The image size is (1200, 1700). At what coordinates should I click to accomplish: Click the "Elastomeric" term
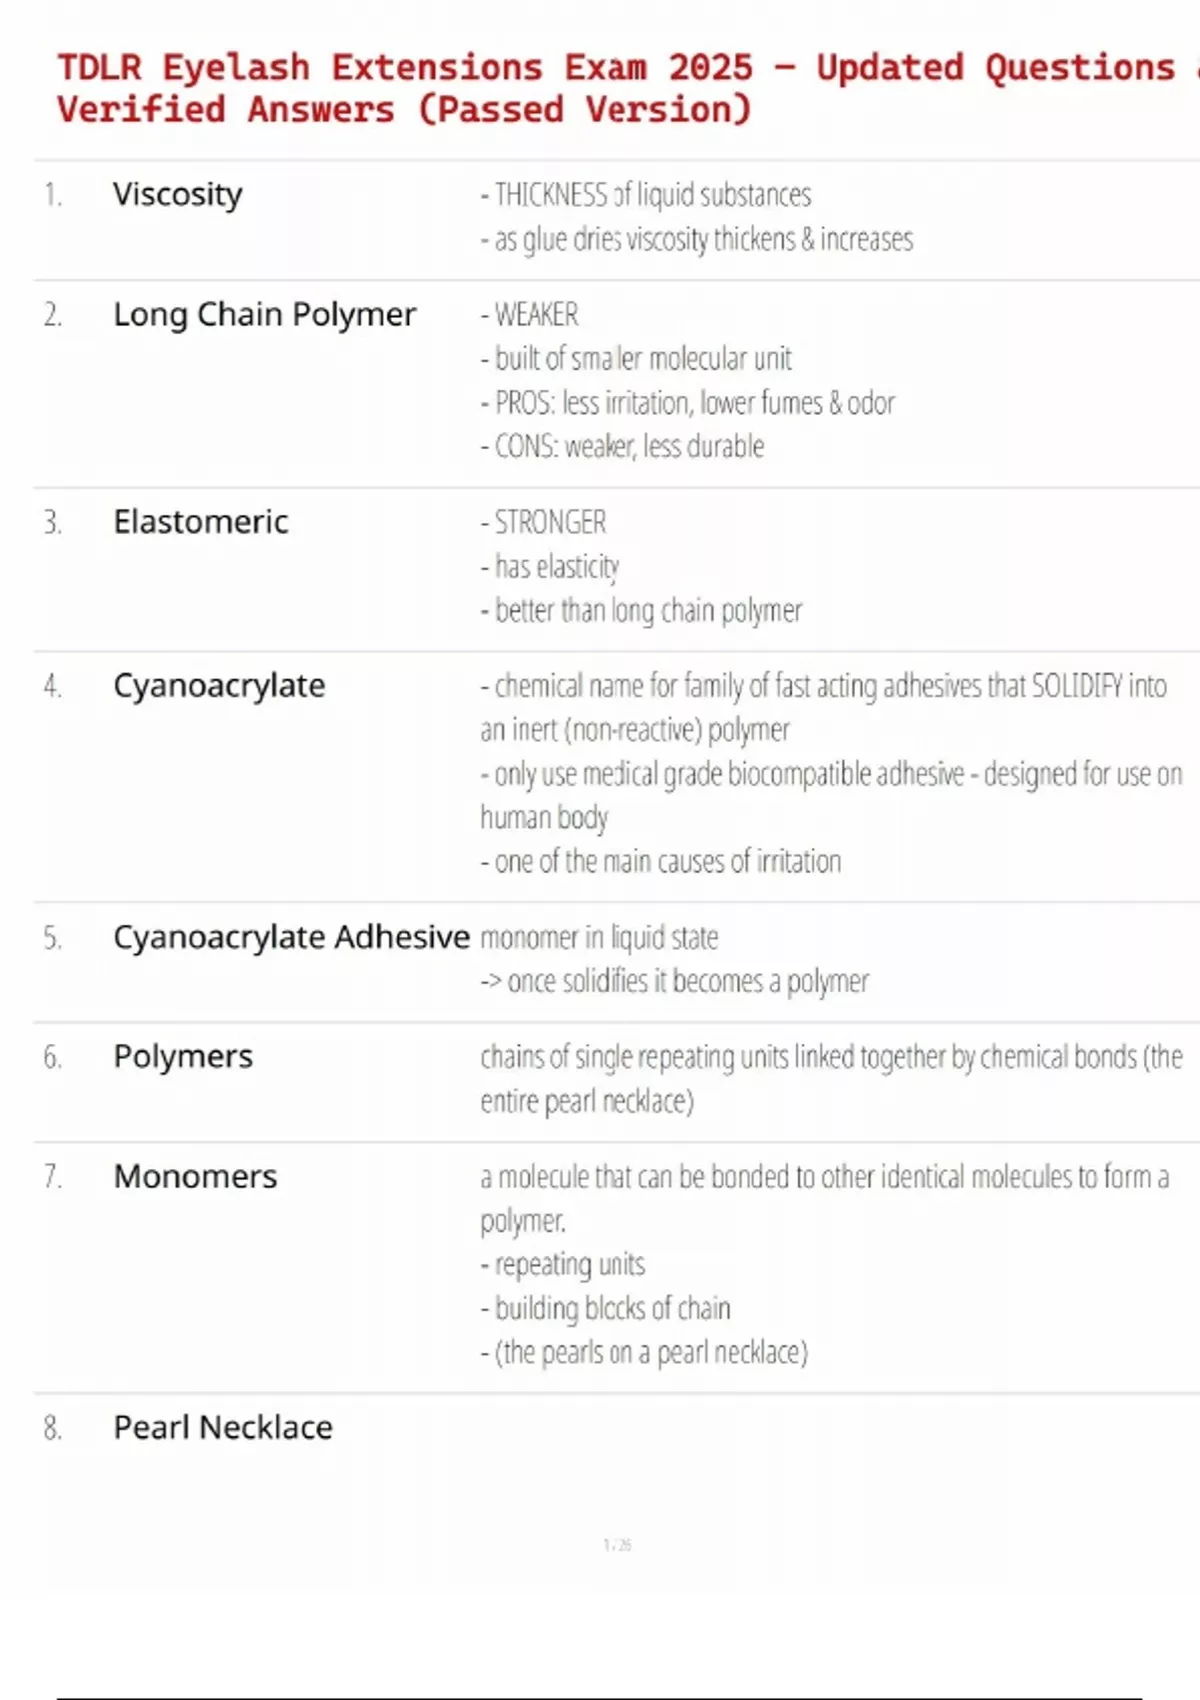200,522
